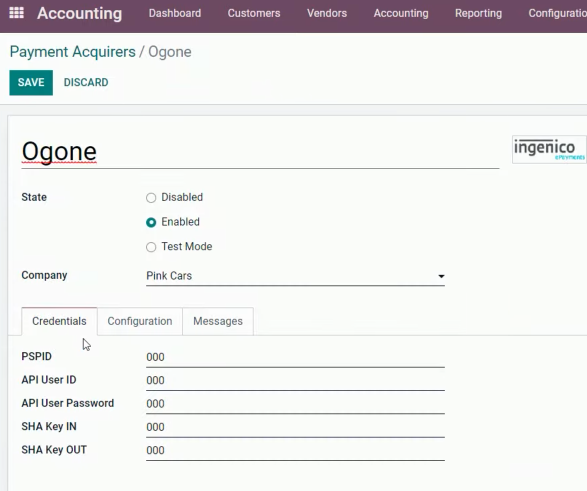The width and height of the screenshot is (587, 491).
Task: Open the Company field showing Pink Cars
Action: pos(295,276)
